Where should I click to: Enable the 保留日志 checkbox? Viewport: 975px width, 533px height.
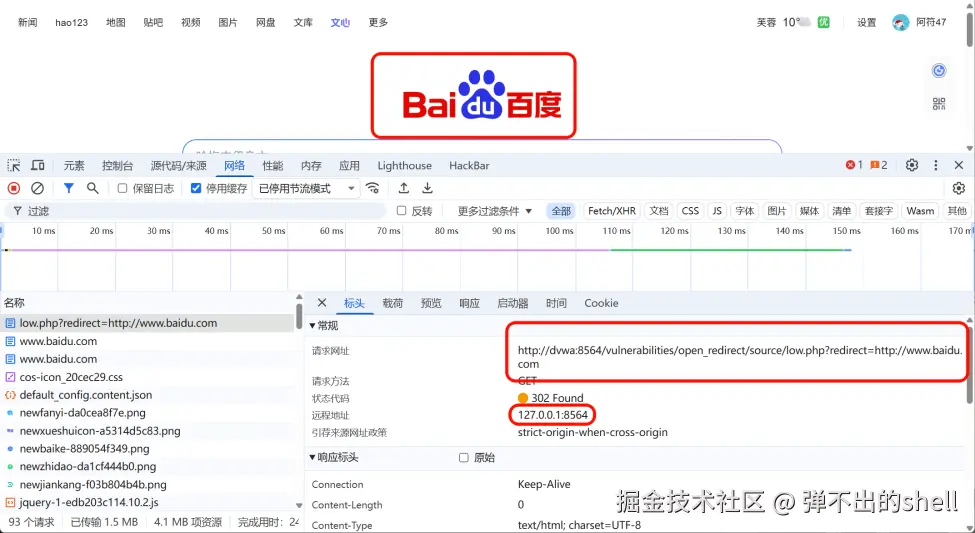point(122,188)
